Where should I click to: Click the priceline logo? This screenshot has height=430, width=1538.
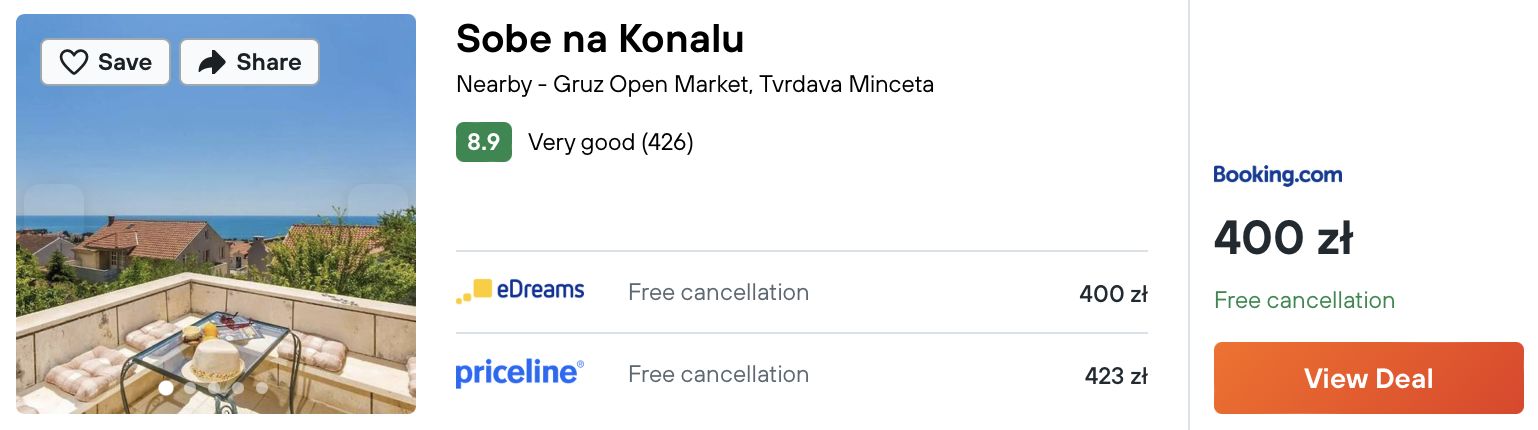pos(520,374)
